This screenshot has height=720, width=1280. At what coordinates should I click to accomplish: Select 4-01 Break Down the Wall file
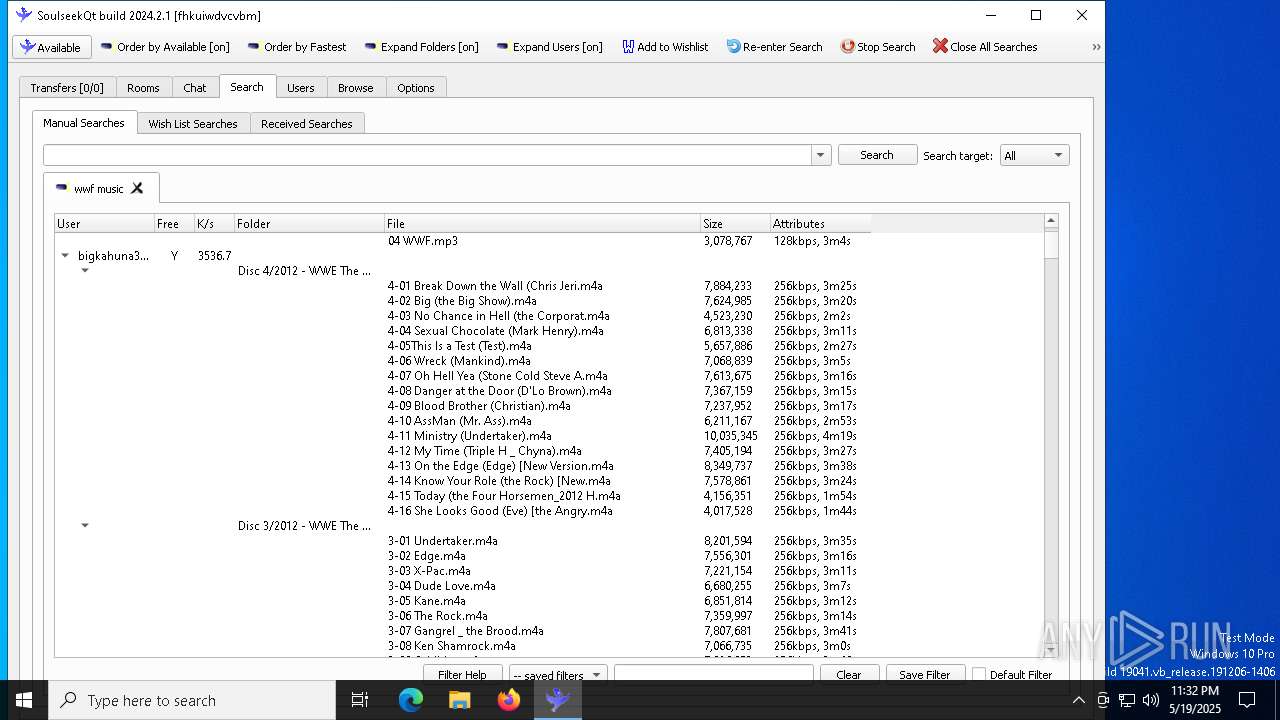pos(495,286)
